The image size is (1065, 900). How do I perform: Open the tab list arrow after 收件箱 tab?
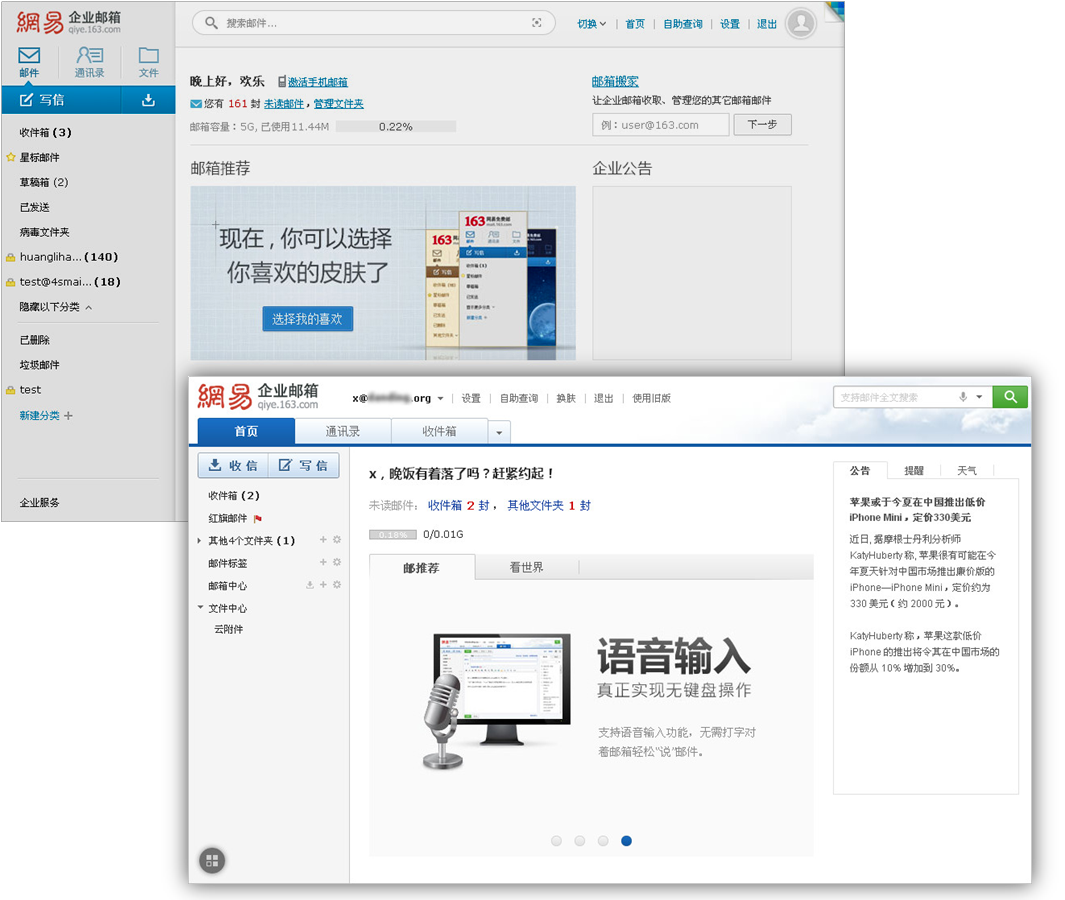point(499,432)
